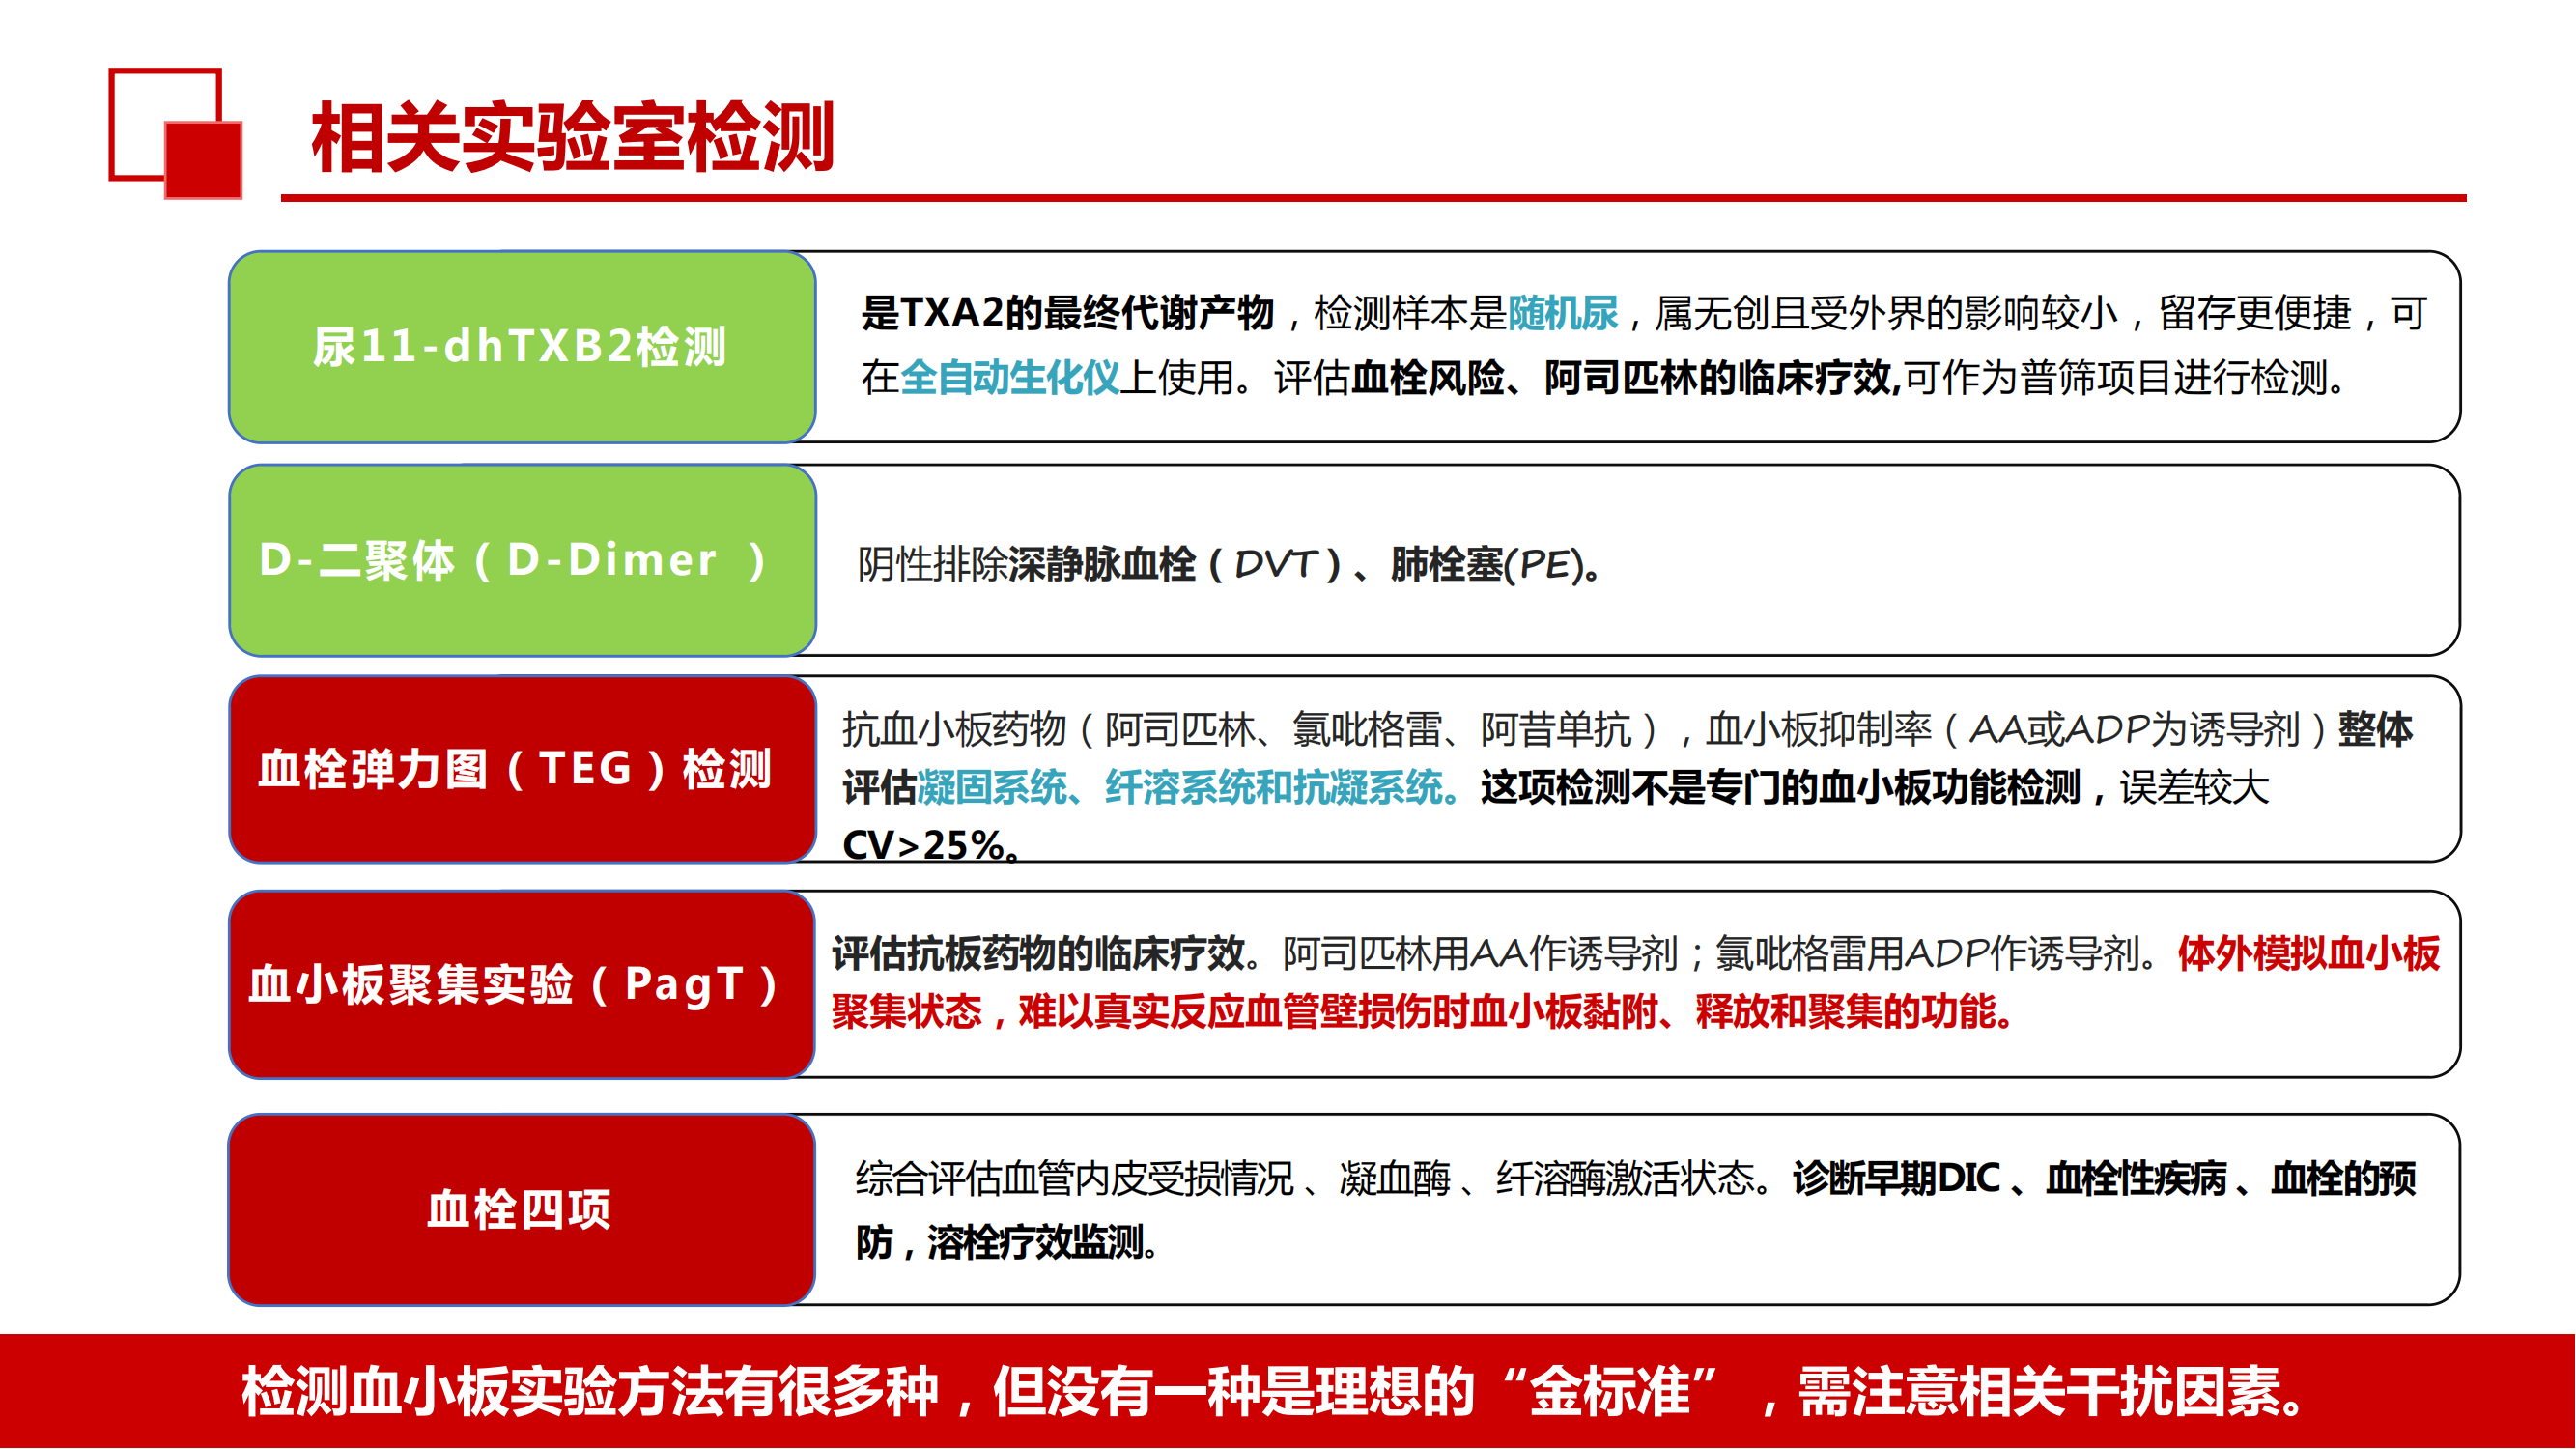Image resolution: width=2576 pixels, height=1449 pixels.
Task: Click the bold text 评估抗板药物的临床疗效
Action: point(1038,954)
